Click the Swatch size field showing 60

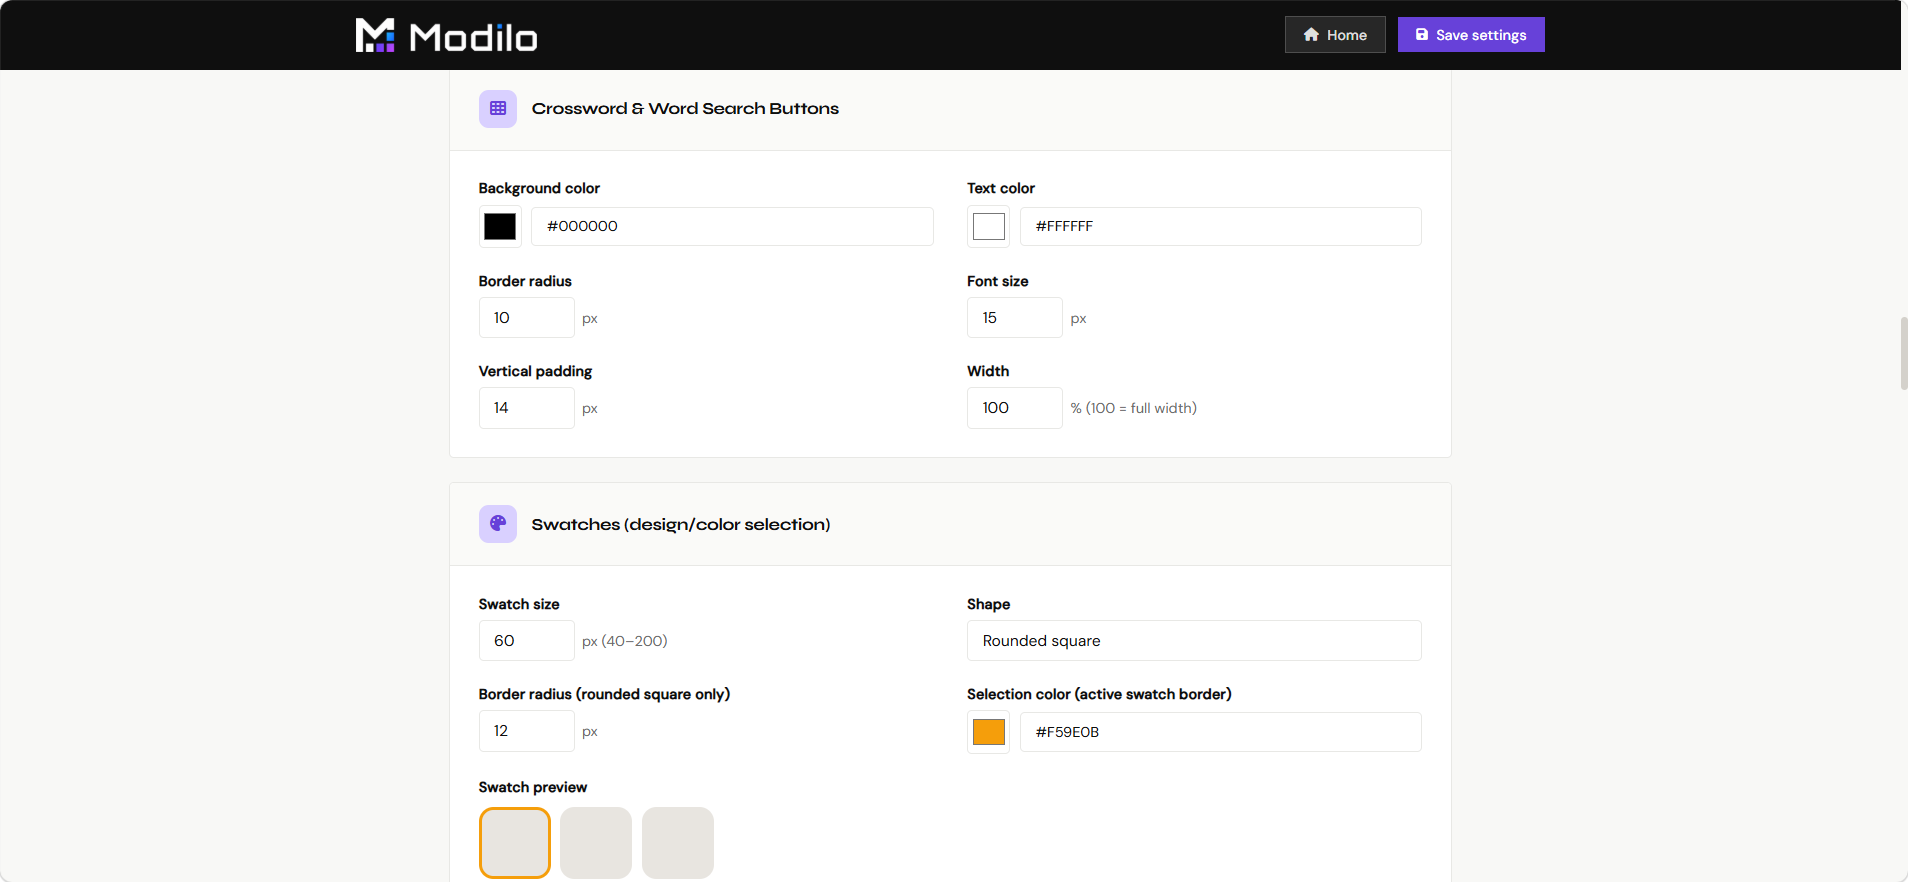pyautogui.click(x=527, y=641)
